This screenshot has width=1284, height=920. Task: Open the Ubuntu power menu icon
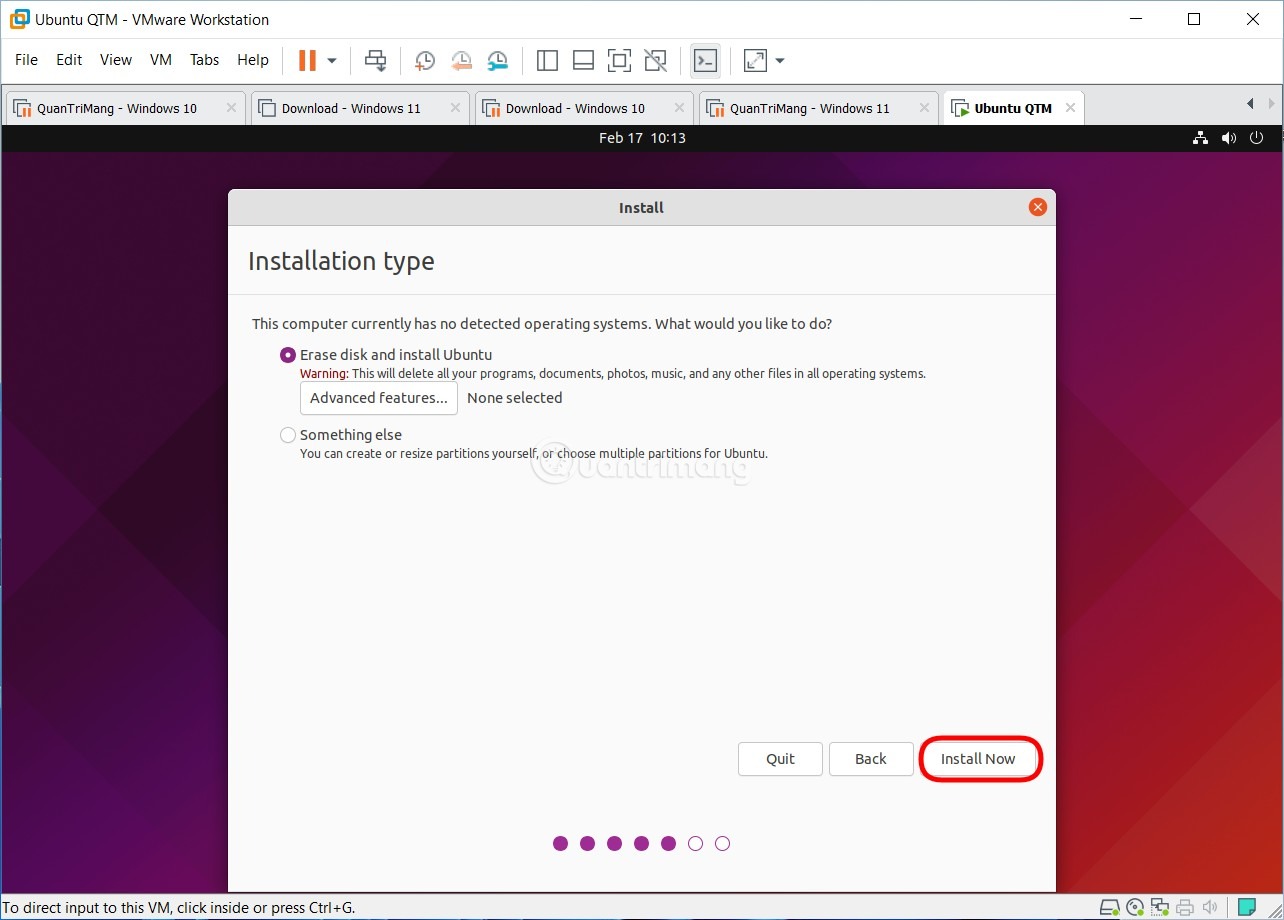[1257, 138]
